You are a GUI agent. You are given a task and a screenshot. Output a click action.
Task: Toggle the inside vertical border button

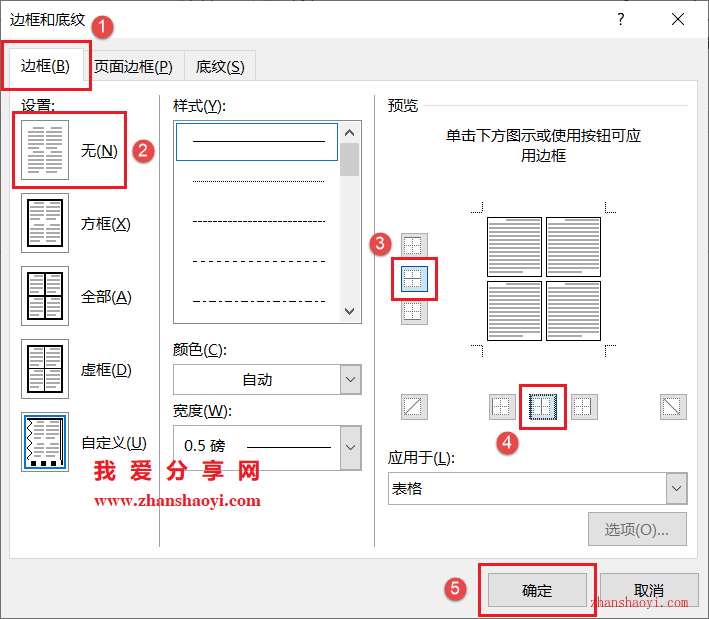(x=543, y=407)
